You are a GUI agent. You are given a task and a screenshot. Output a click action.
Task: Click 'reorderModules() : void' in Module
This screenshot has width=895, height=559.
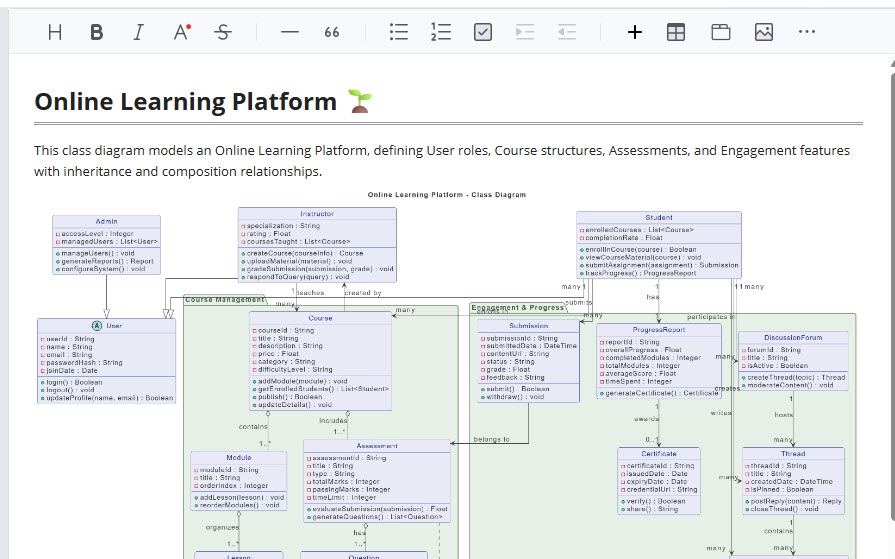click(x=239, y=505)
